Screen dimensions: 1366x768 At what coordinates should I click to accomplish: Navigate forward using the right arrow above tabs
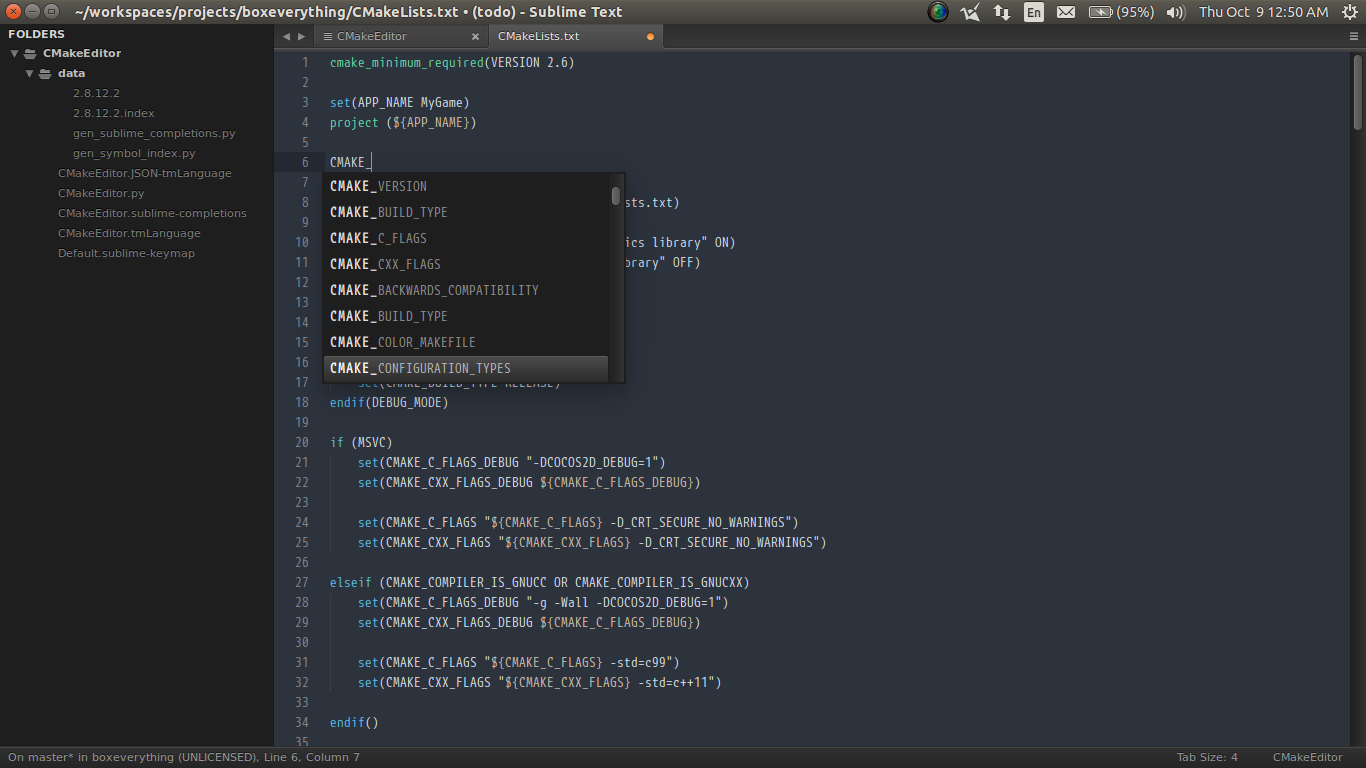299,35
